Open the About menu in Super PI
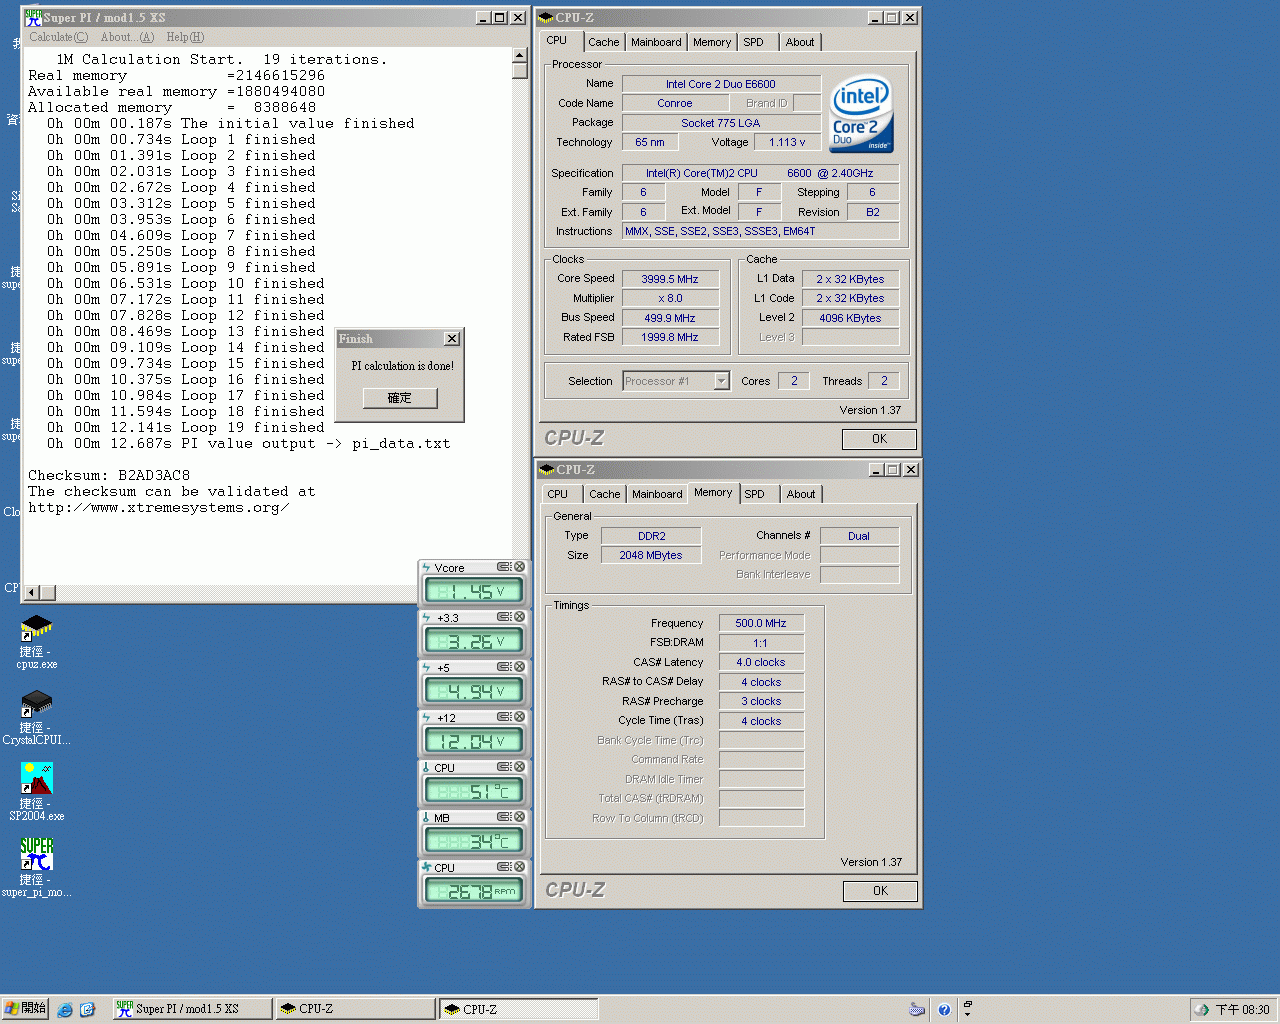 click(x=127, y=37)
